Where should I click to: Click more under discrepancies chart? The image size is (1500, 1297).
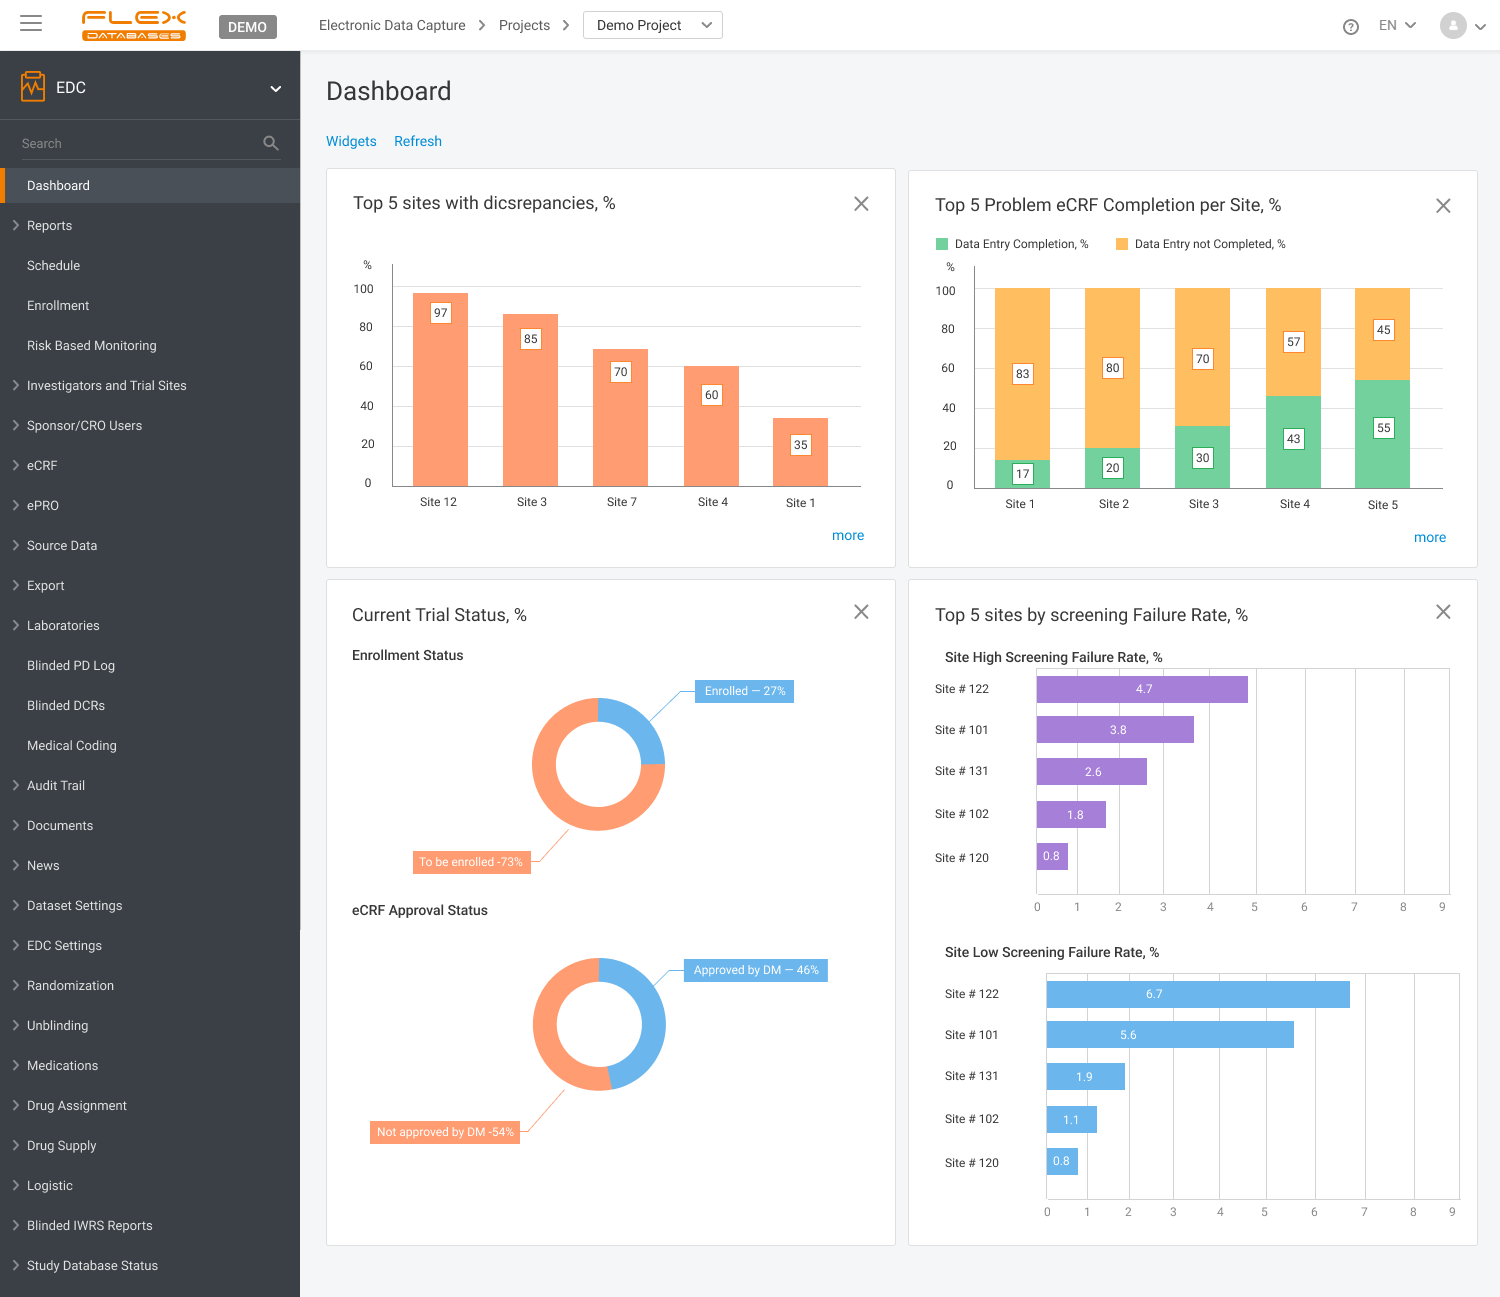848,535
